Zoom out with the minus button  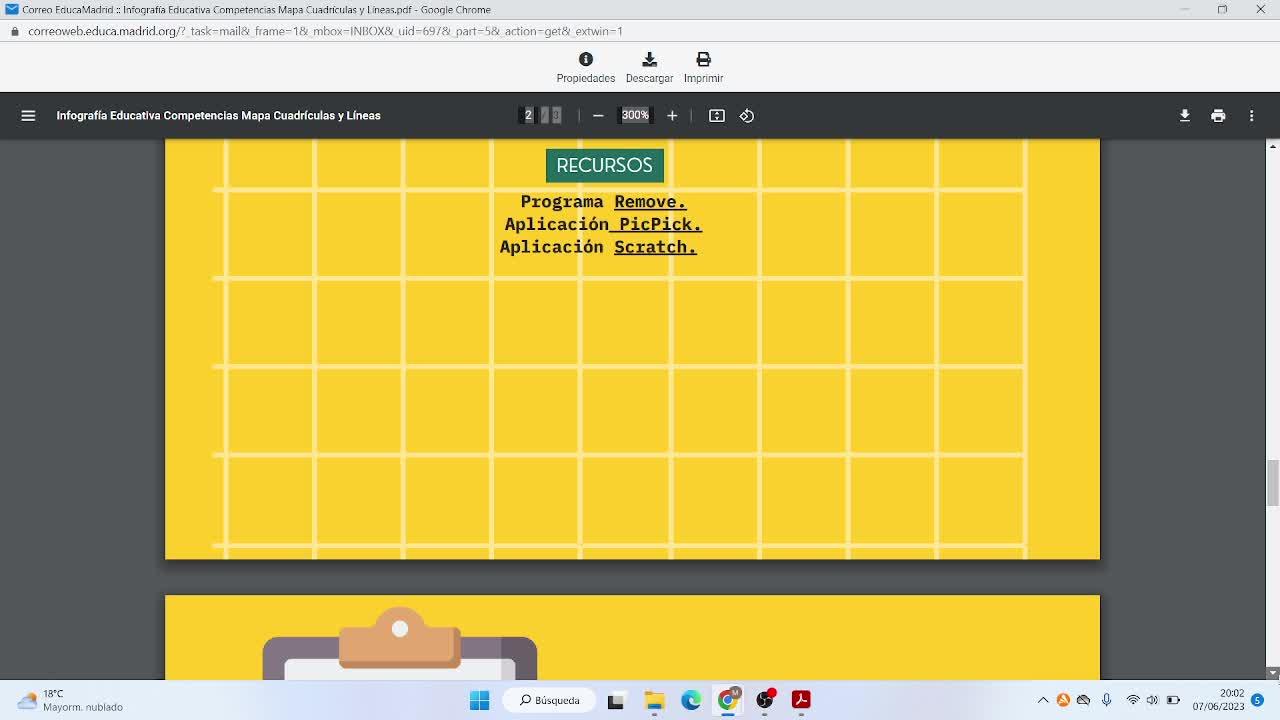click(x=598, y=116)
